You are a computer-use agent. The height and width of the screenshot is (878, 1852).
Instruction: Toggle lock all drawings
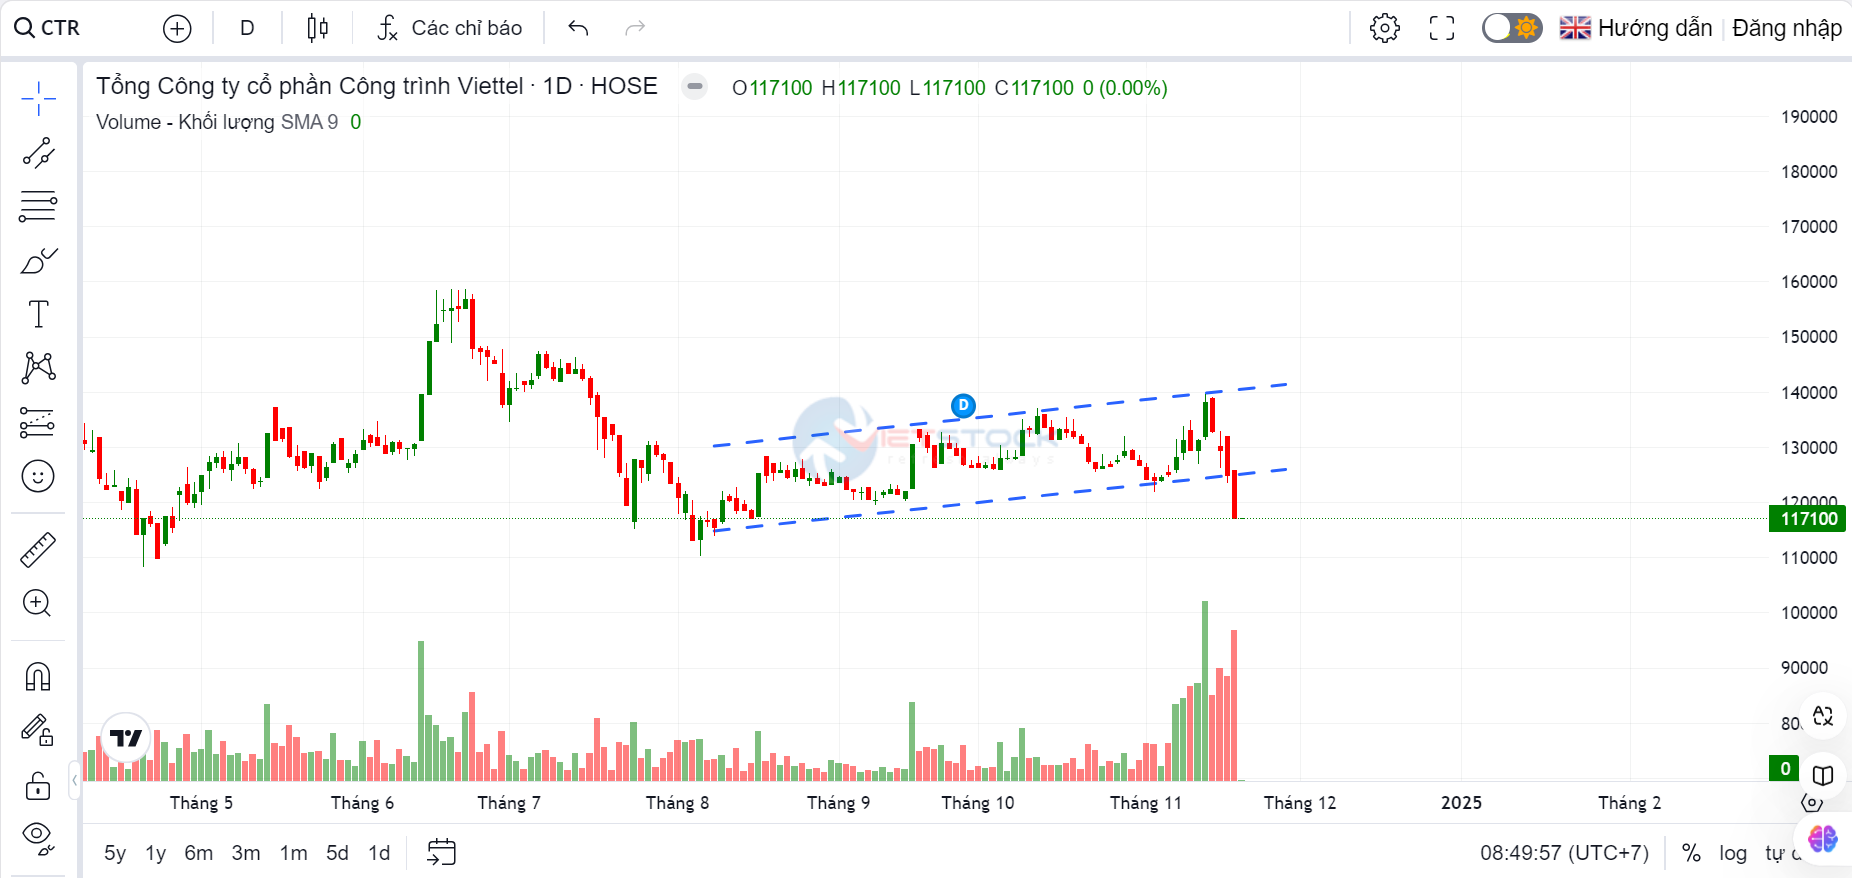point(38,785)
